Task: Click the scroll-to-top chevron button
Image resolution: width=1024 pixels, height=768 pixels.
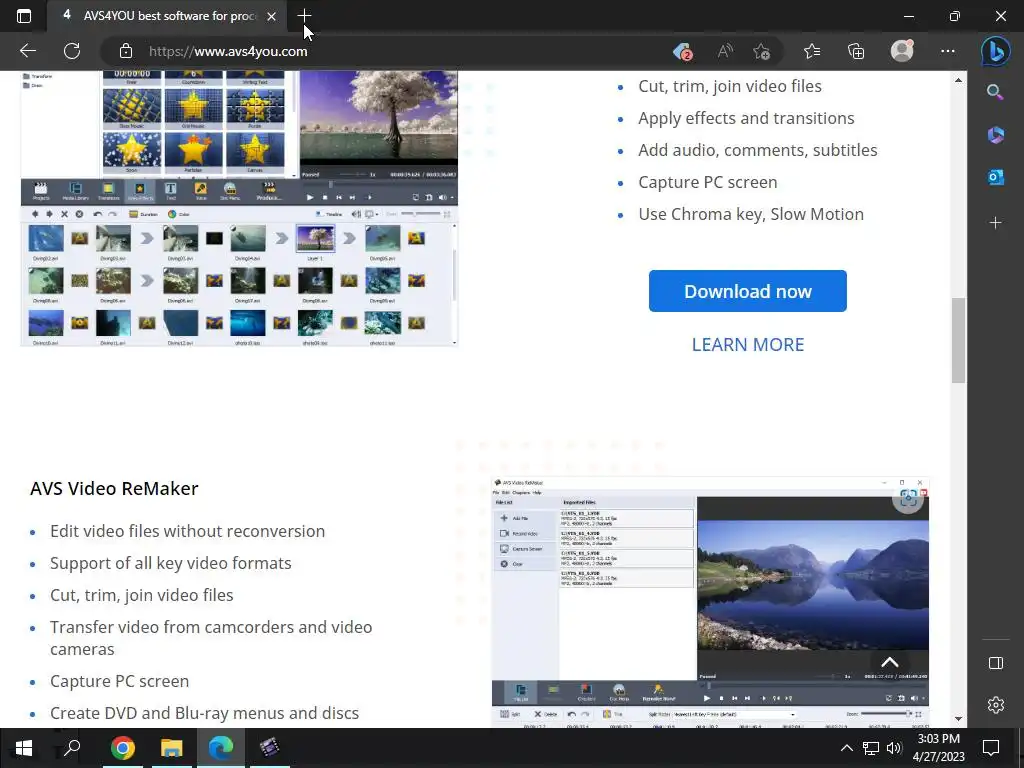Action: 889,662
